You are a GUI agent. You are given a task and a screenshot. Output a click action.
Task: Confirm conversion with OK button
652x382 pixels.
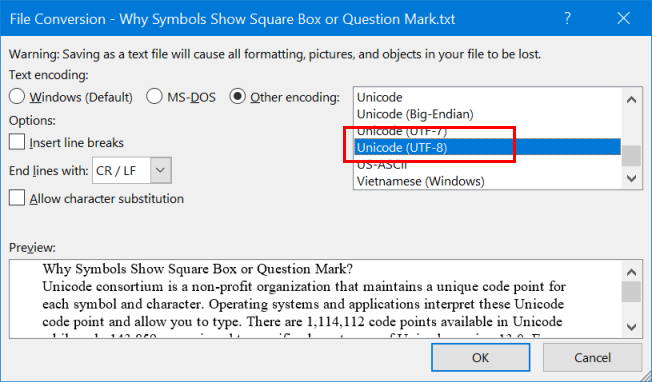(481, 357)
